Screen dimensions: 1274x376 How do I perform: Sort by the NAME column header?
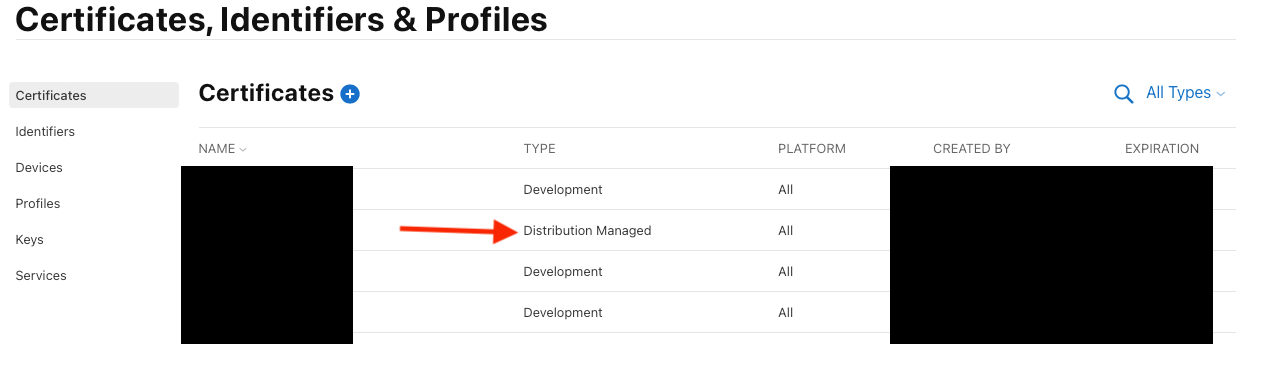222,149
